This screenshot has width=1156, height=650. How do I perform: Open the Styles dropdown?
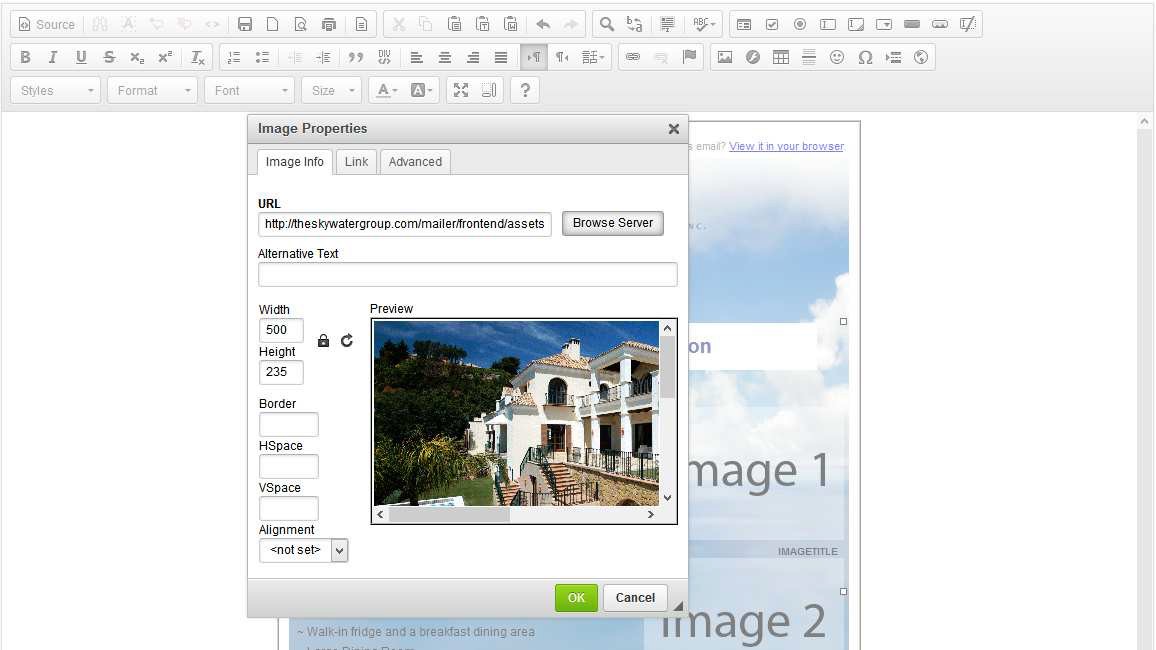pyautogui.click(x=56, y=91)
